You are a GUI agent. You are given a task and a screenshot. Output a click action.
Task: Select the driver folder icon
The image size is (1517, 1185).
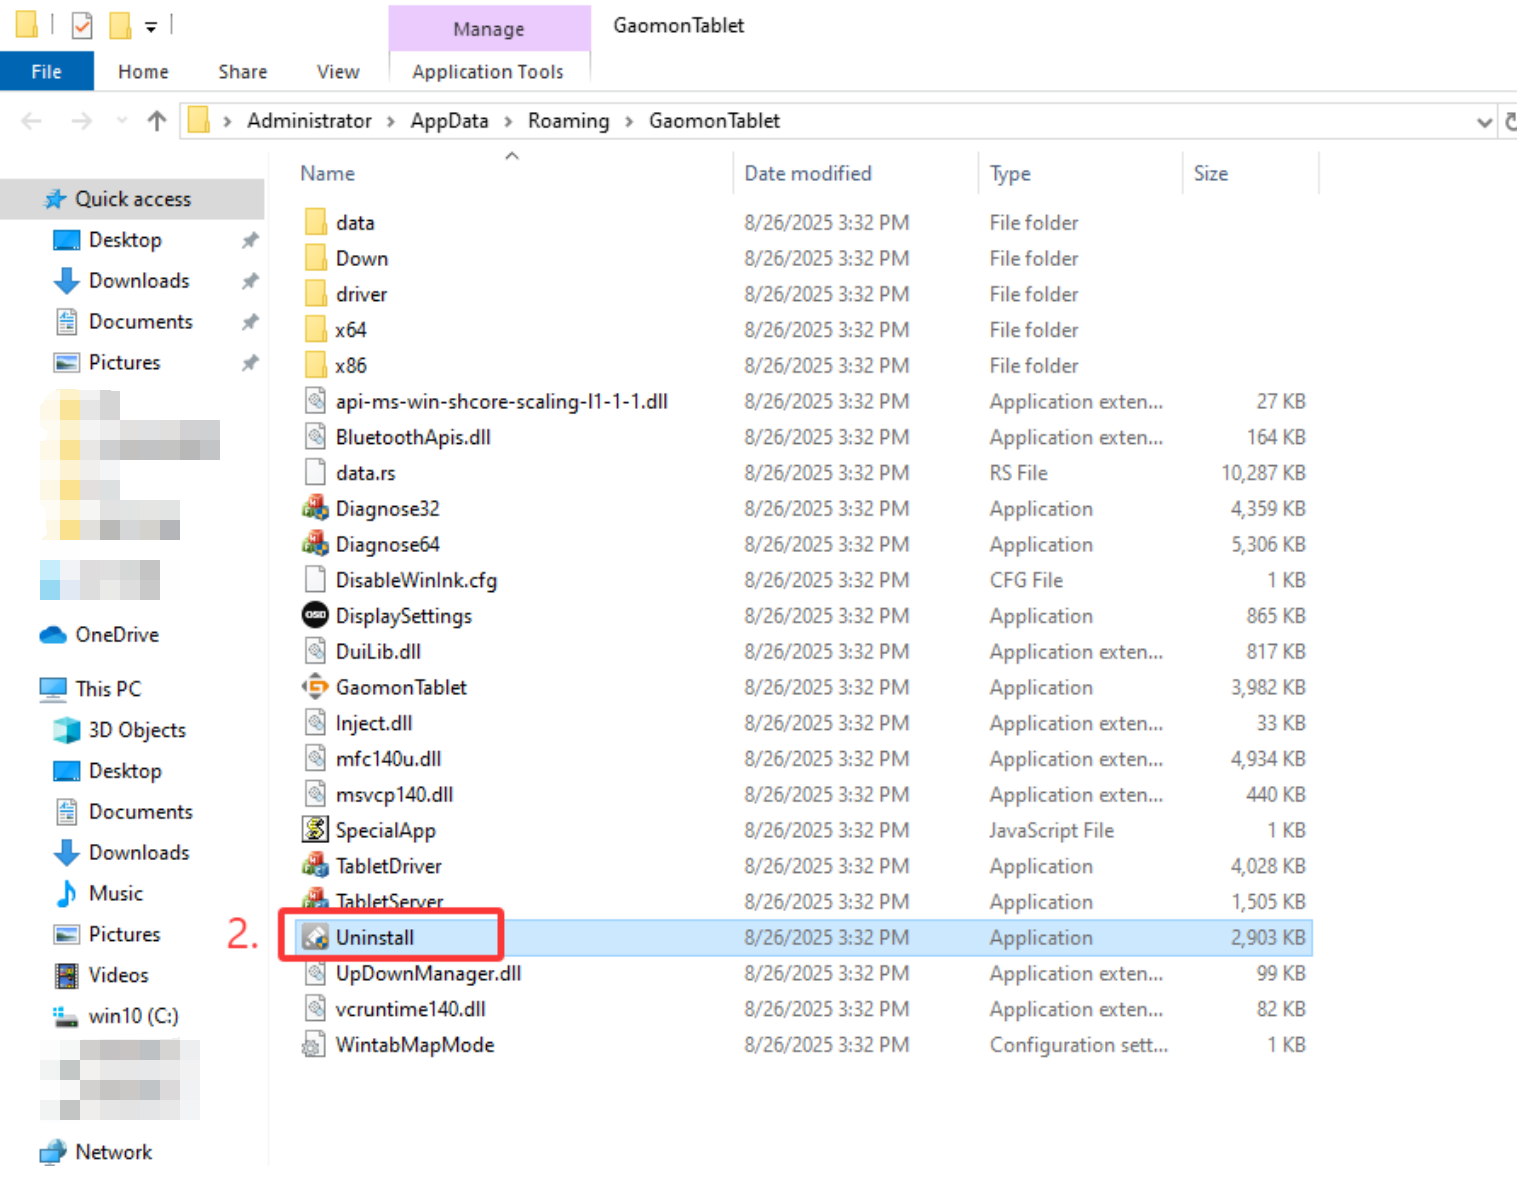click(x=315, y=294)
